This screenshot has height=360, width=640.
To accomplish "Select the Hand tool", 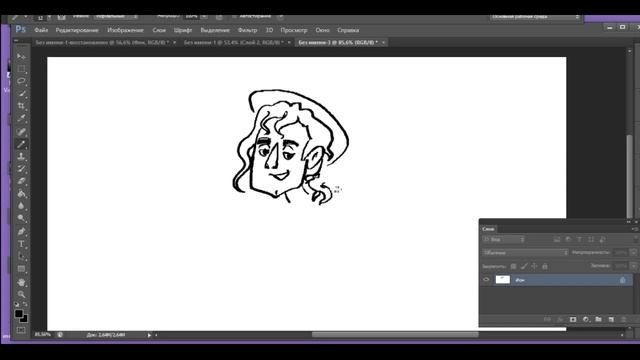I will [21, 282].
